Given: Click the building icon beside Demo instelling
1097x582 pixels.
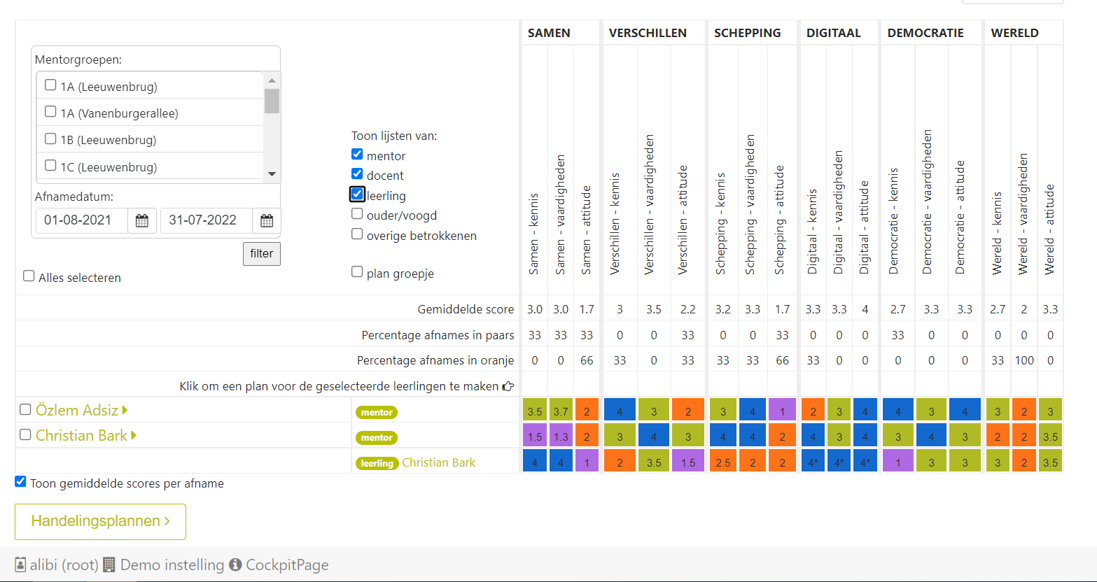Looking at the screenshot, I should coord(109,565).
